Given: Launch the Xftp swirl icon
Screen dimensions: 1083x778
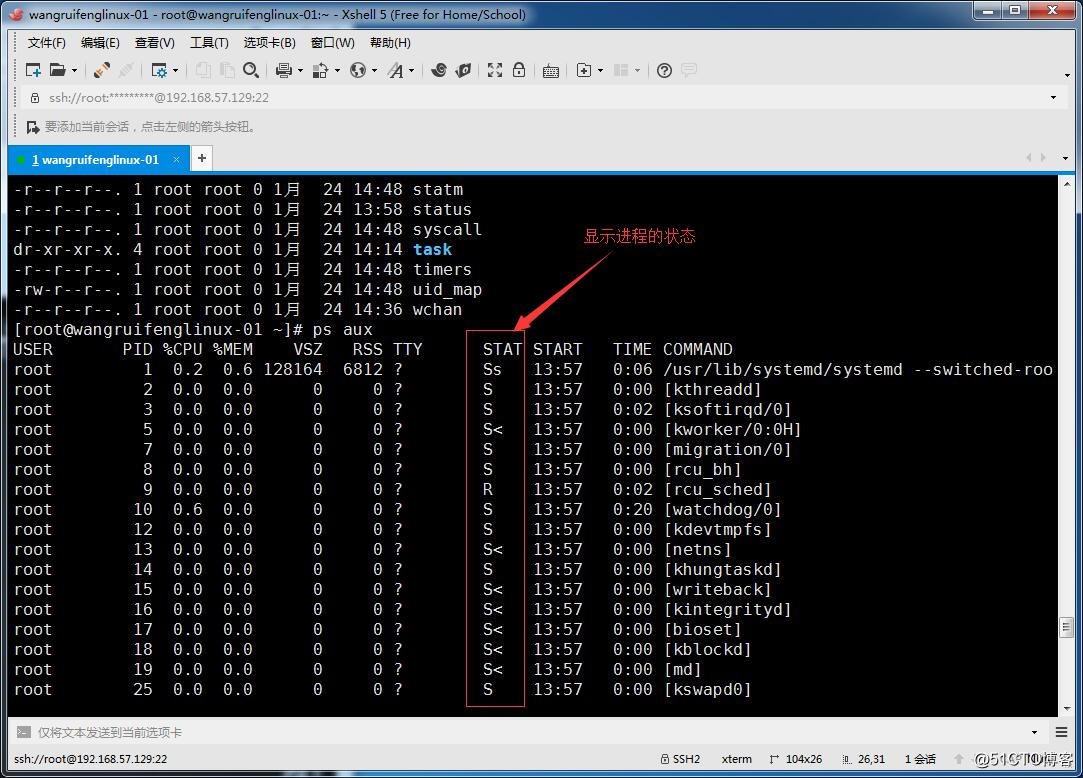Looking at the screenshot, I should coord(439,70).
